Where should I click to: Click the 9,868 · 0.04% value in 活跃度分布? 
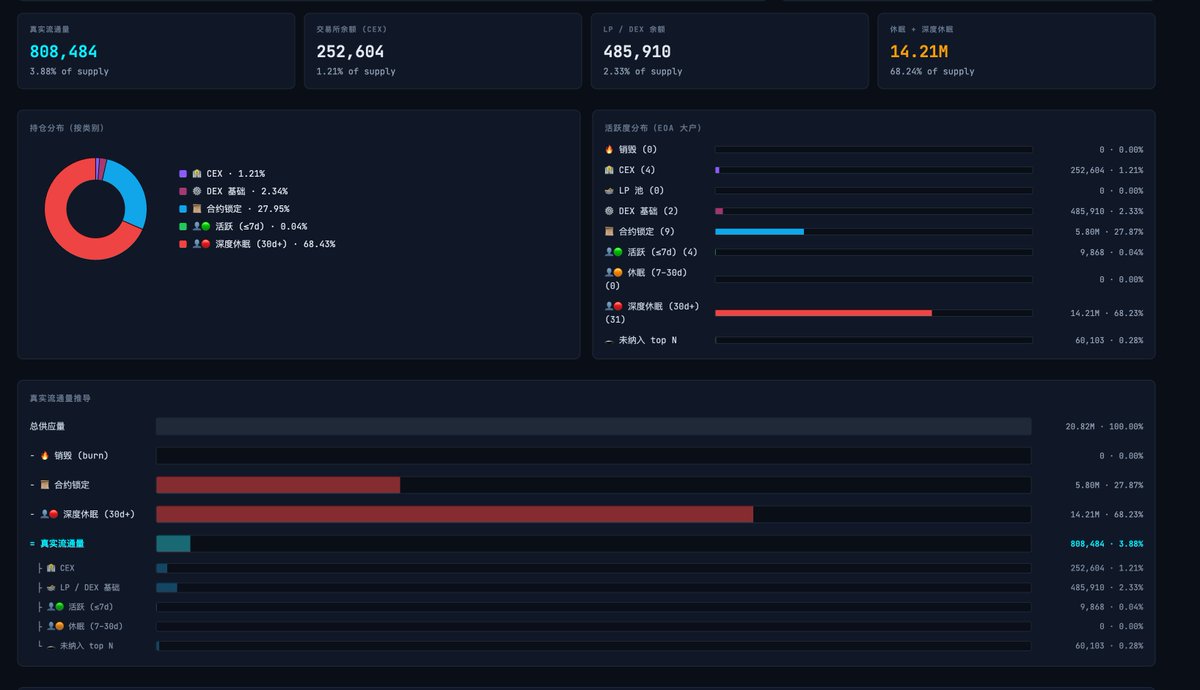1111,252
